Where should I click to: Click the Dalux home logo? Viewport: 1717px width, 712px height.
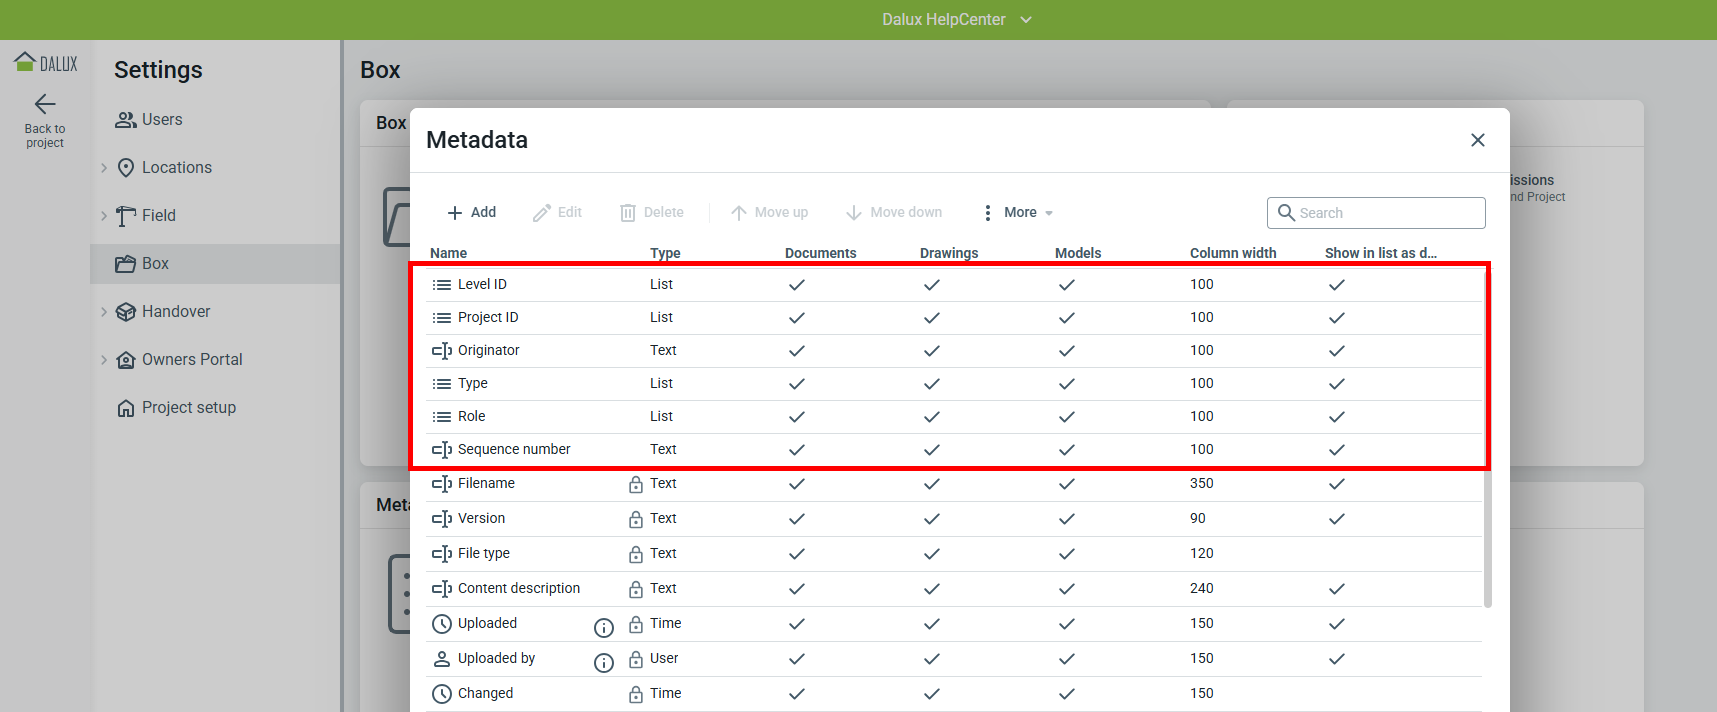point(45,63)
